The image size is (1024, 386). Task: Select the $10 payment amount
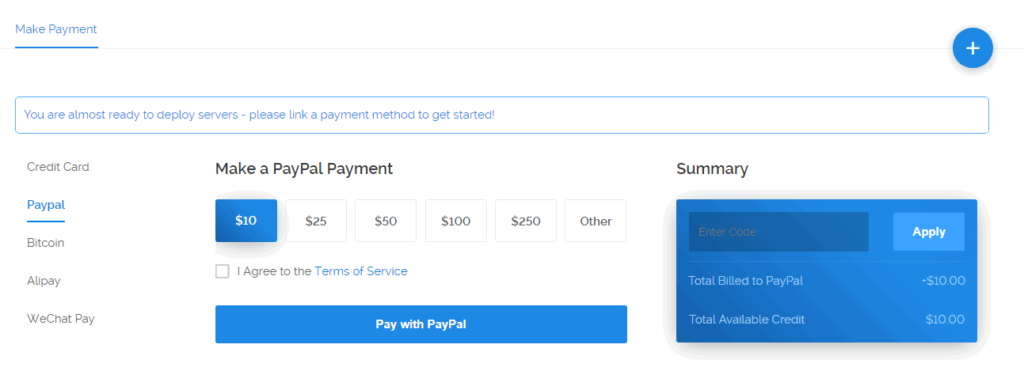246,221
